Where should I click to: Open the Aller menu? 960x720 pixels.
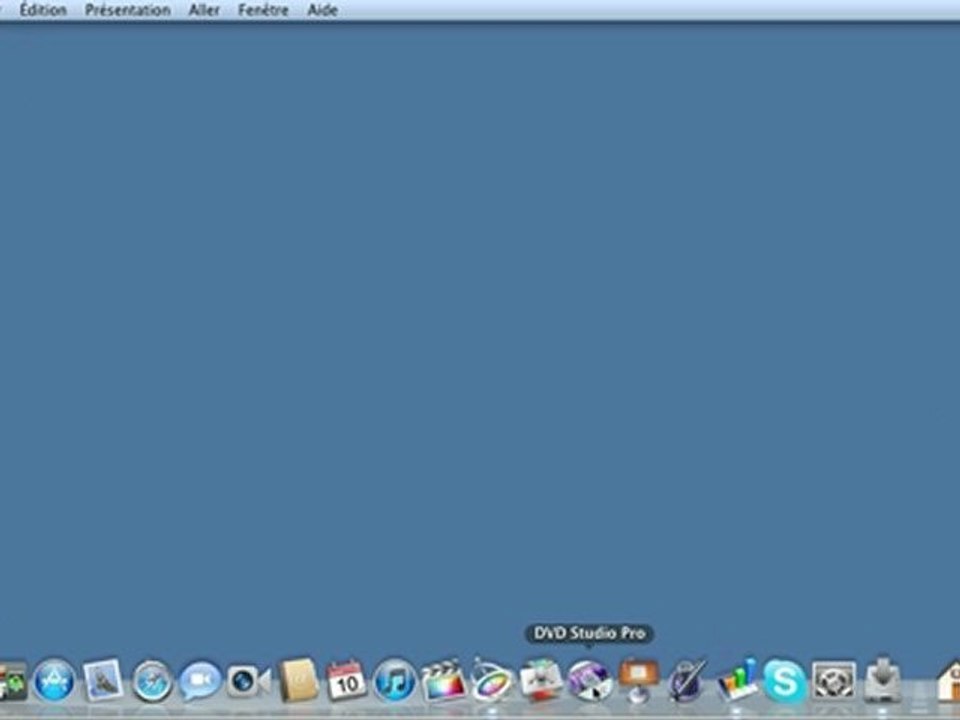[204, 10]
